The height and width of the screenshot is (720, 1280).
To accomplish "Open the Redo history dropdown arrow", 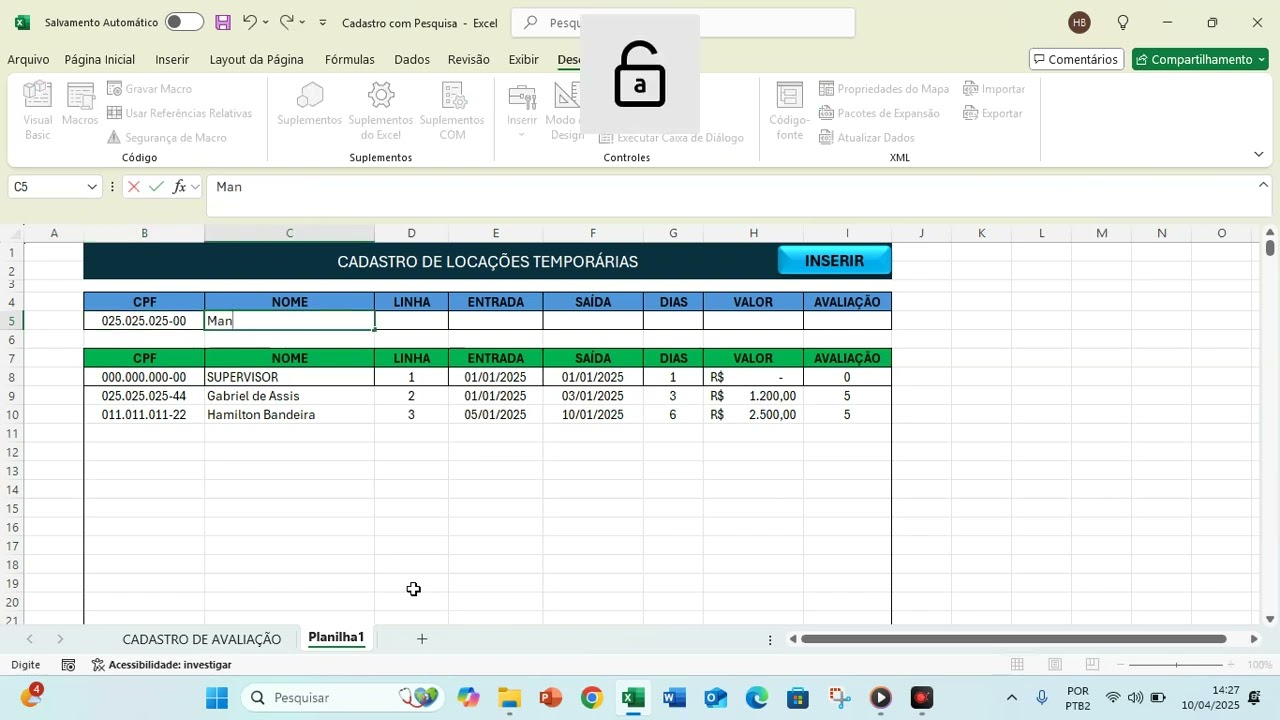I will (303, 22).
